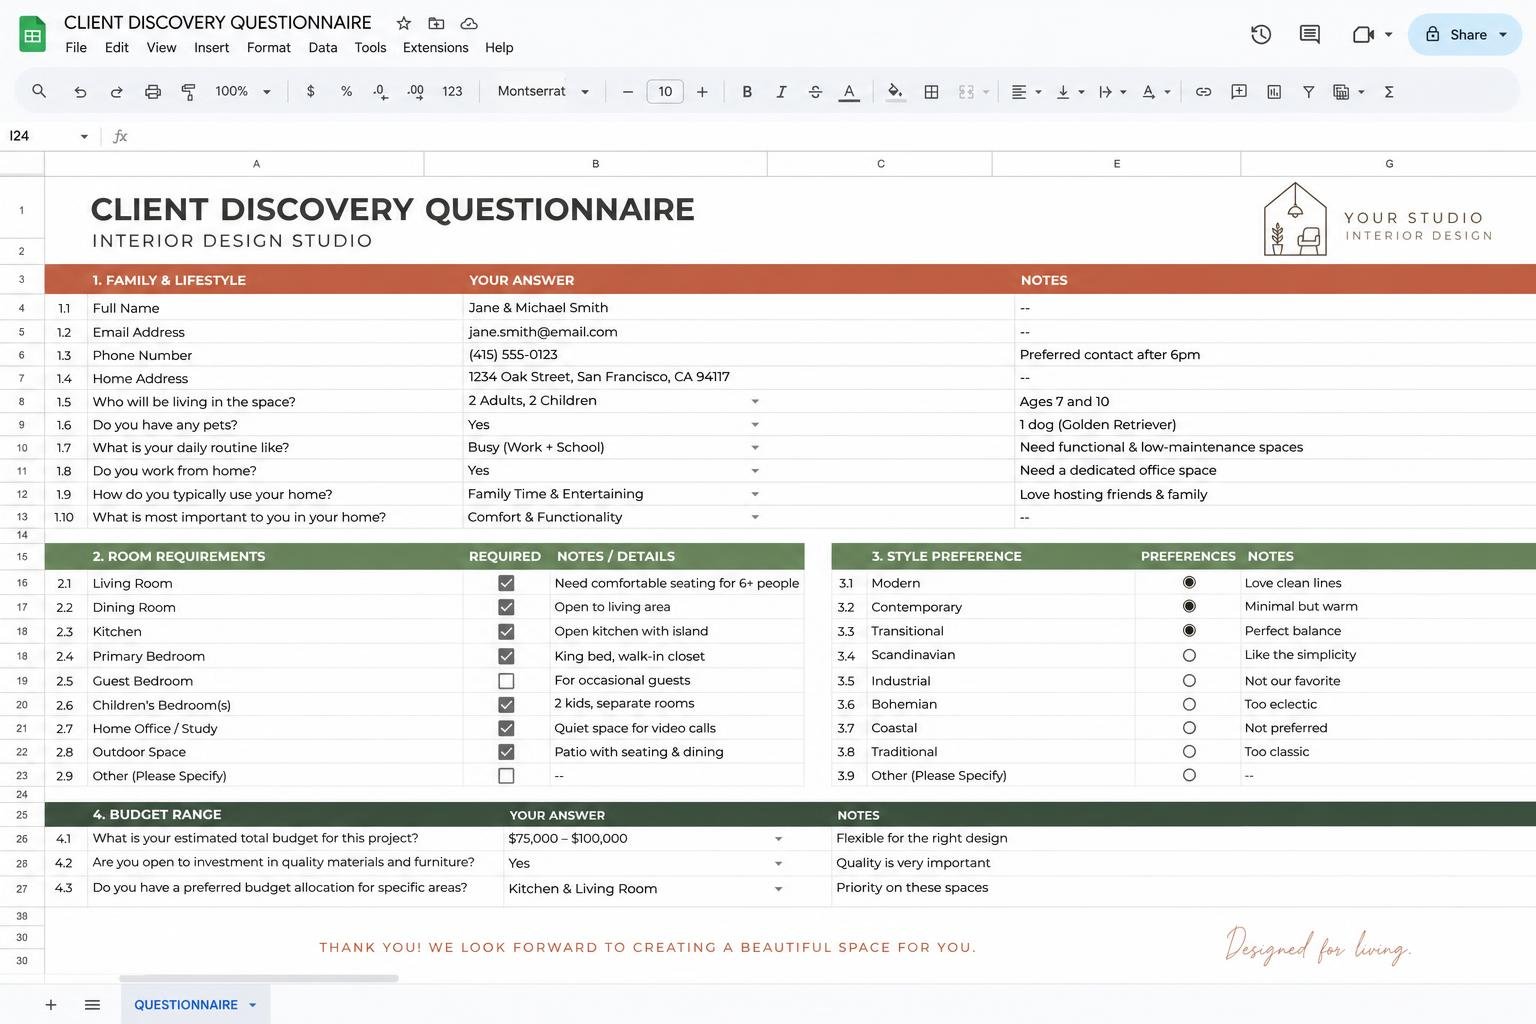Open the zoom level dropdown
Screen dimensions: 1536x1024
(243, 91)
